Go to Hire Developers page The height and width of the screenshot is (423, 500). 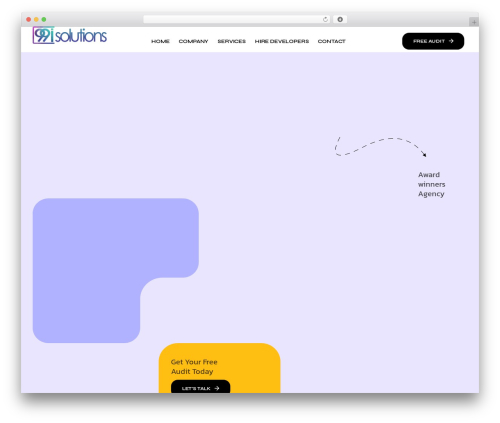click(282, 41)
